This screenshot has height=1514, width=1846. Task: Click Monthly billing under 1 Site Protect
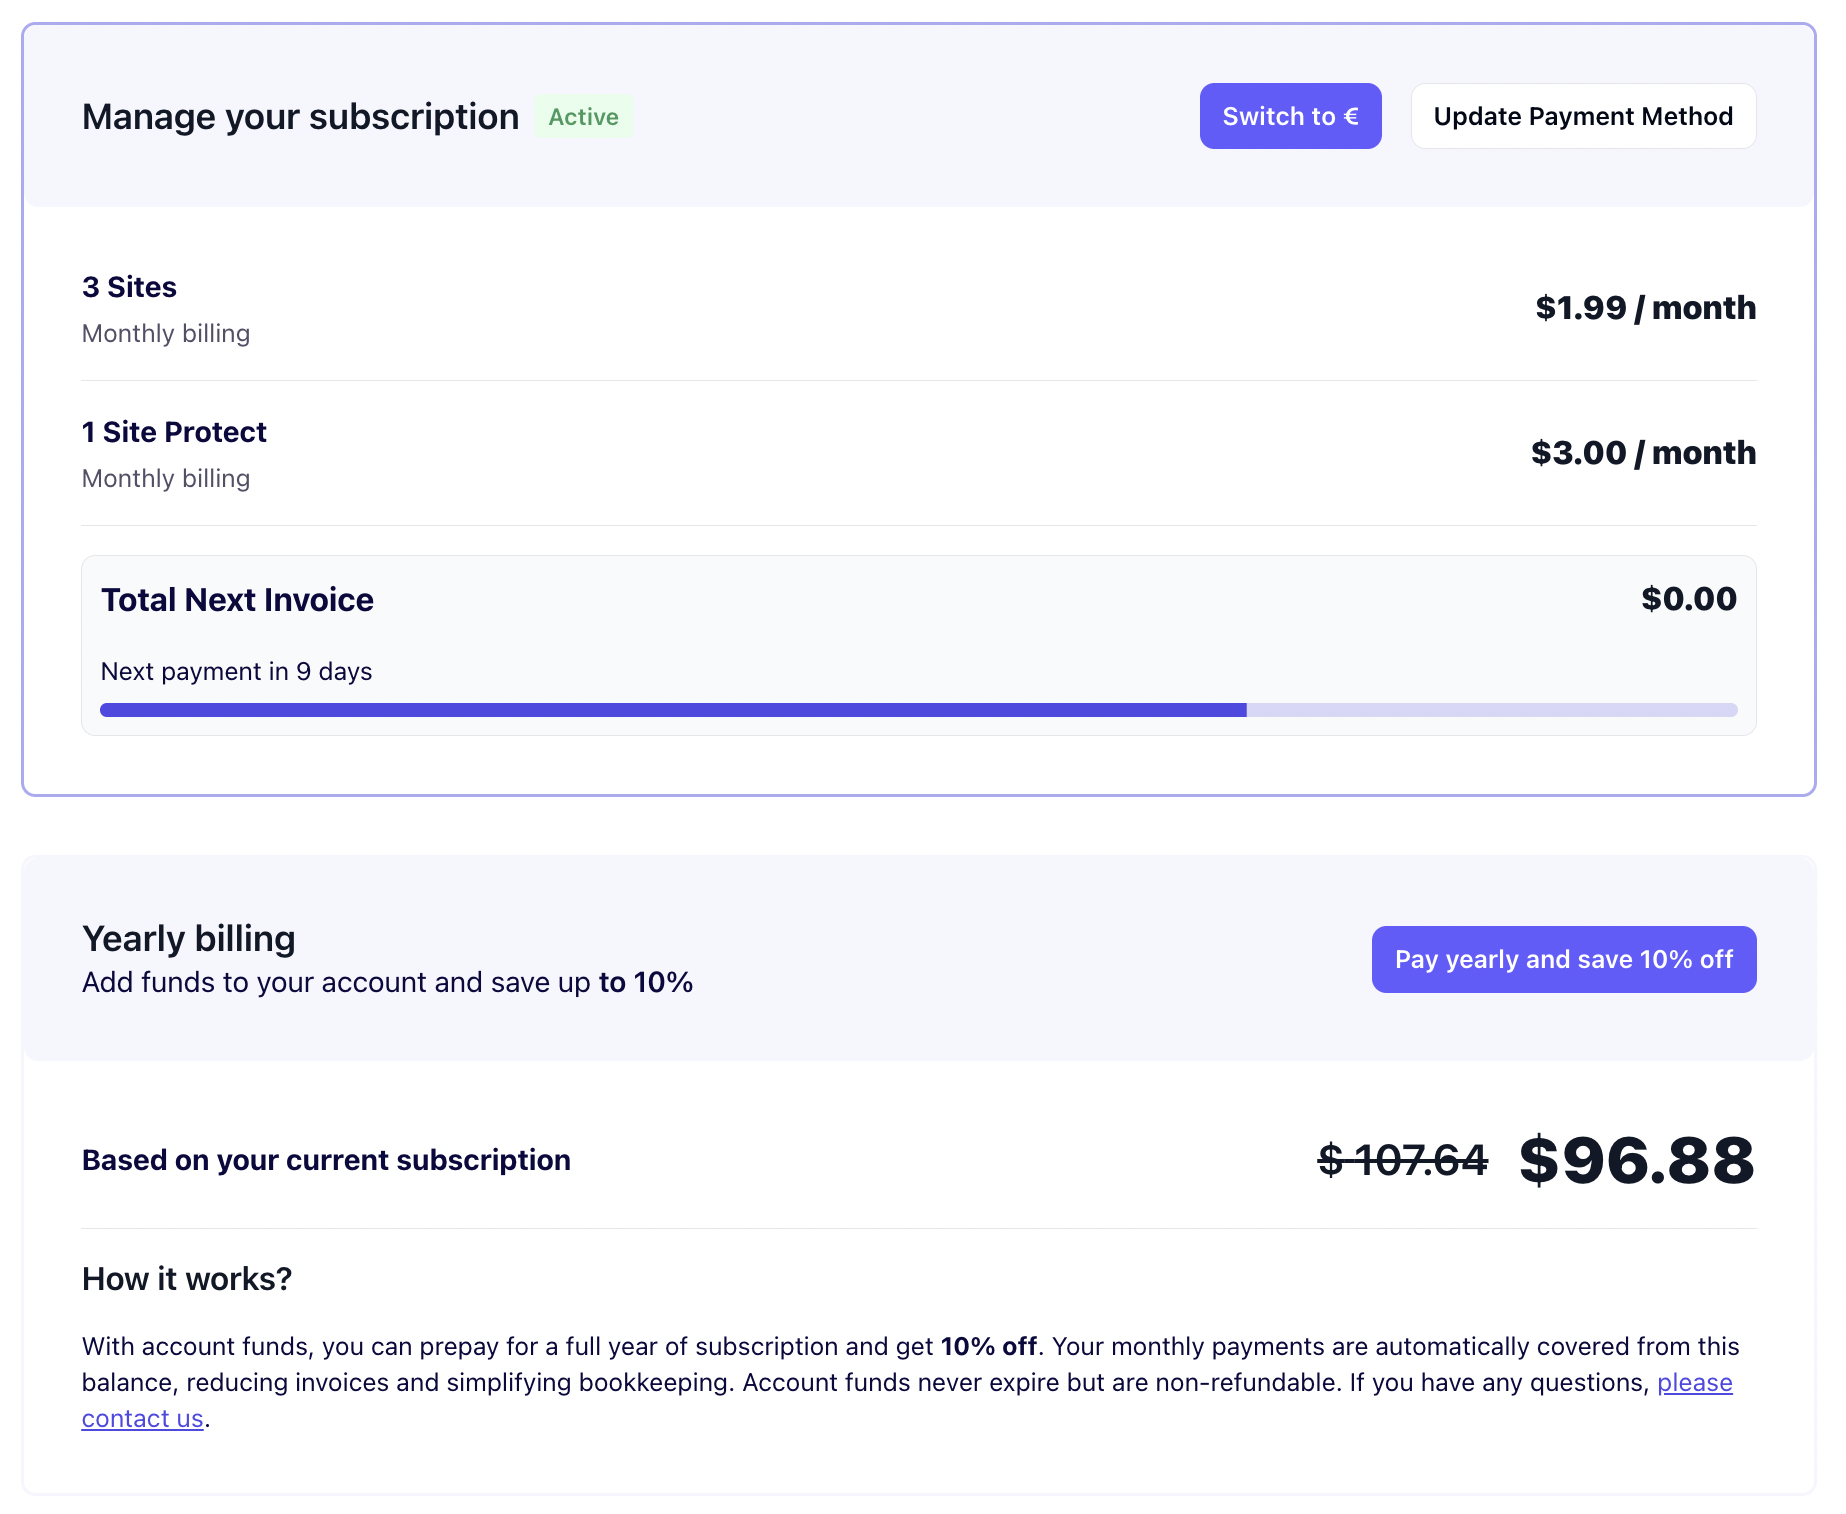tap(166, 478)
